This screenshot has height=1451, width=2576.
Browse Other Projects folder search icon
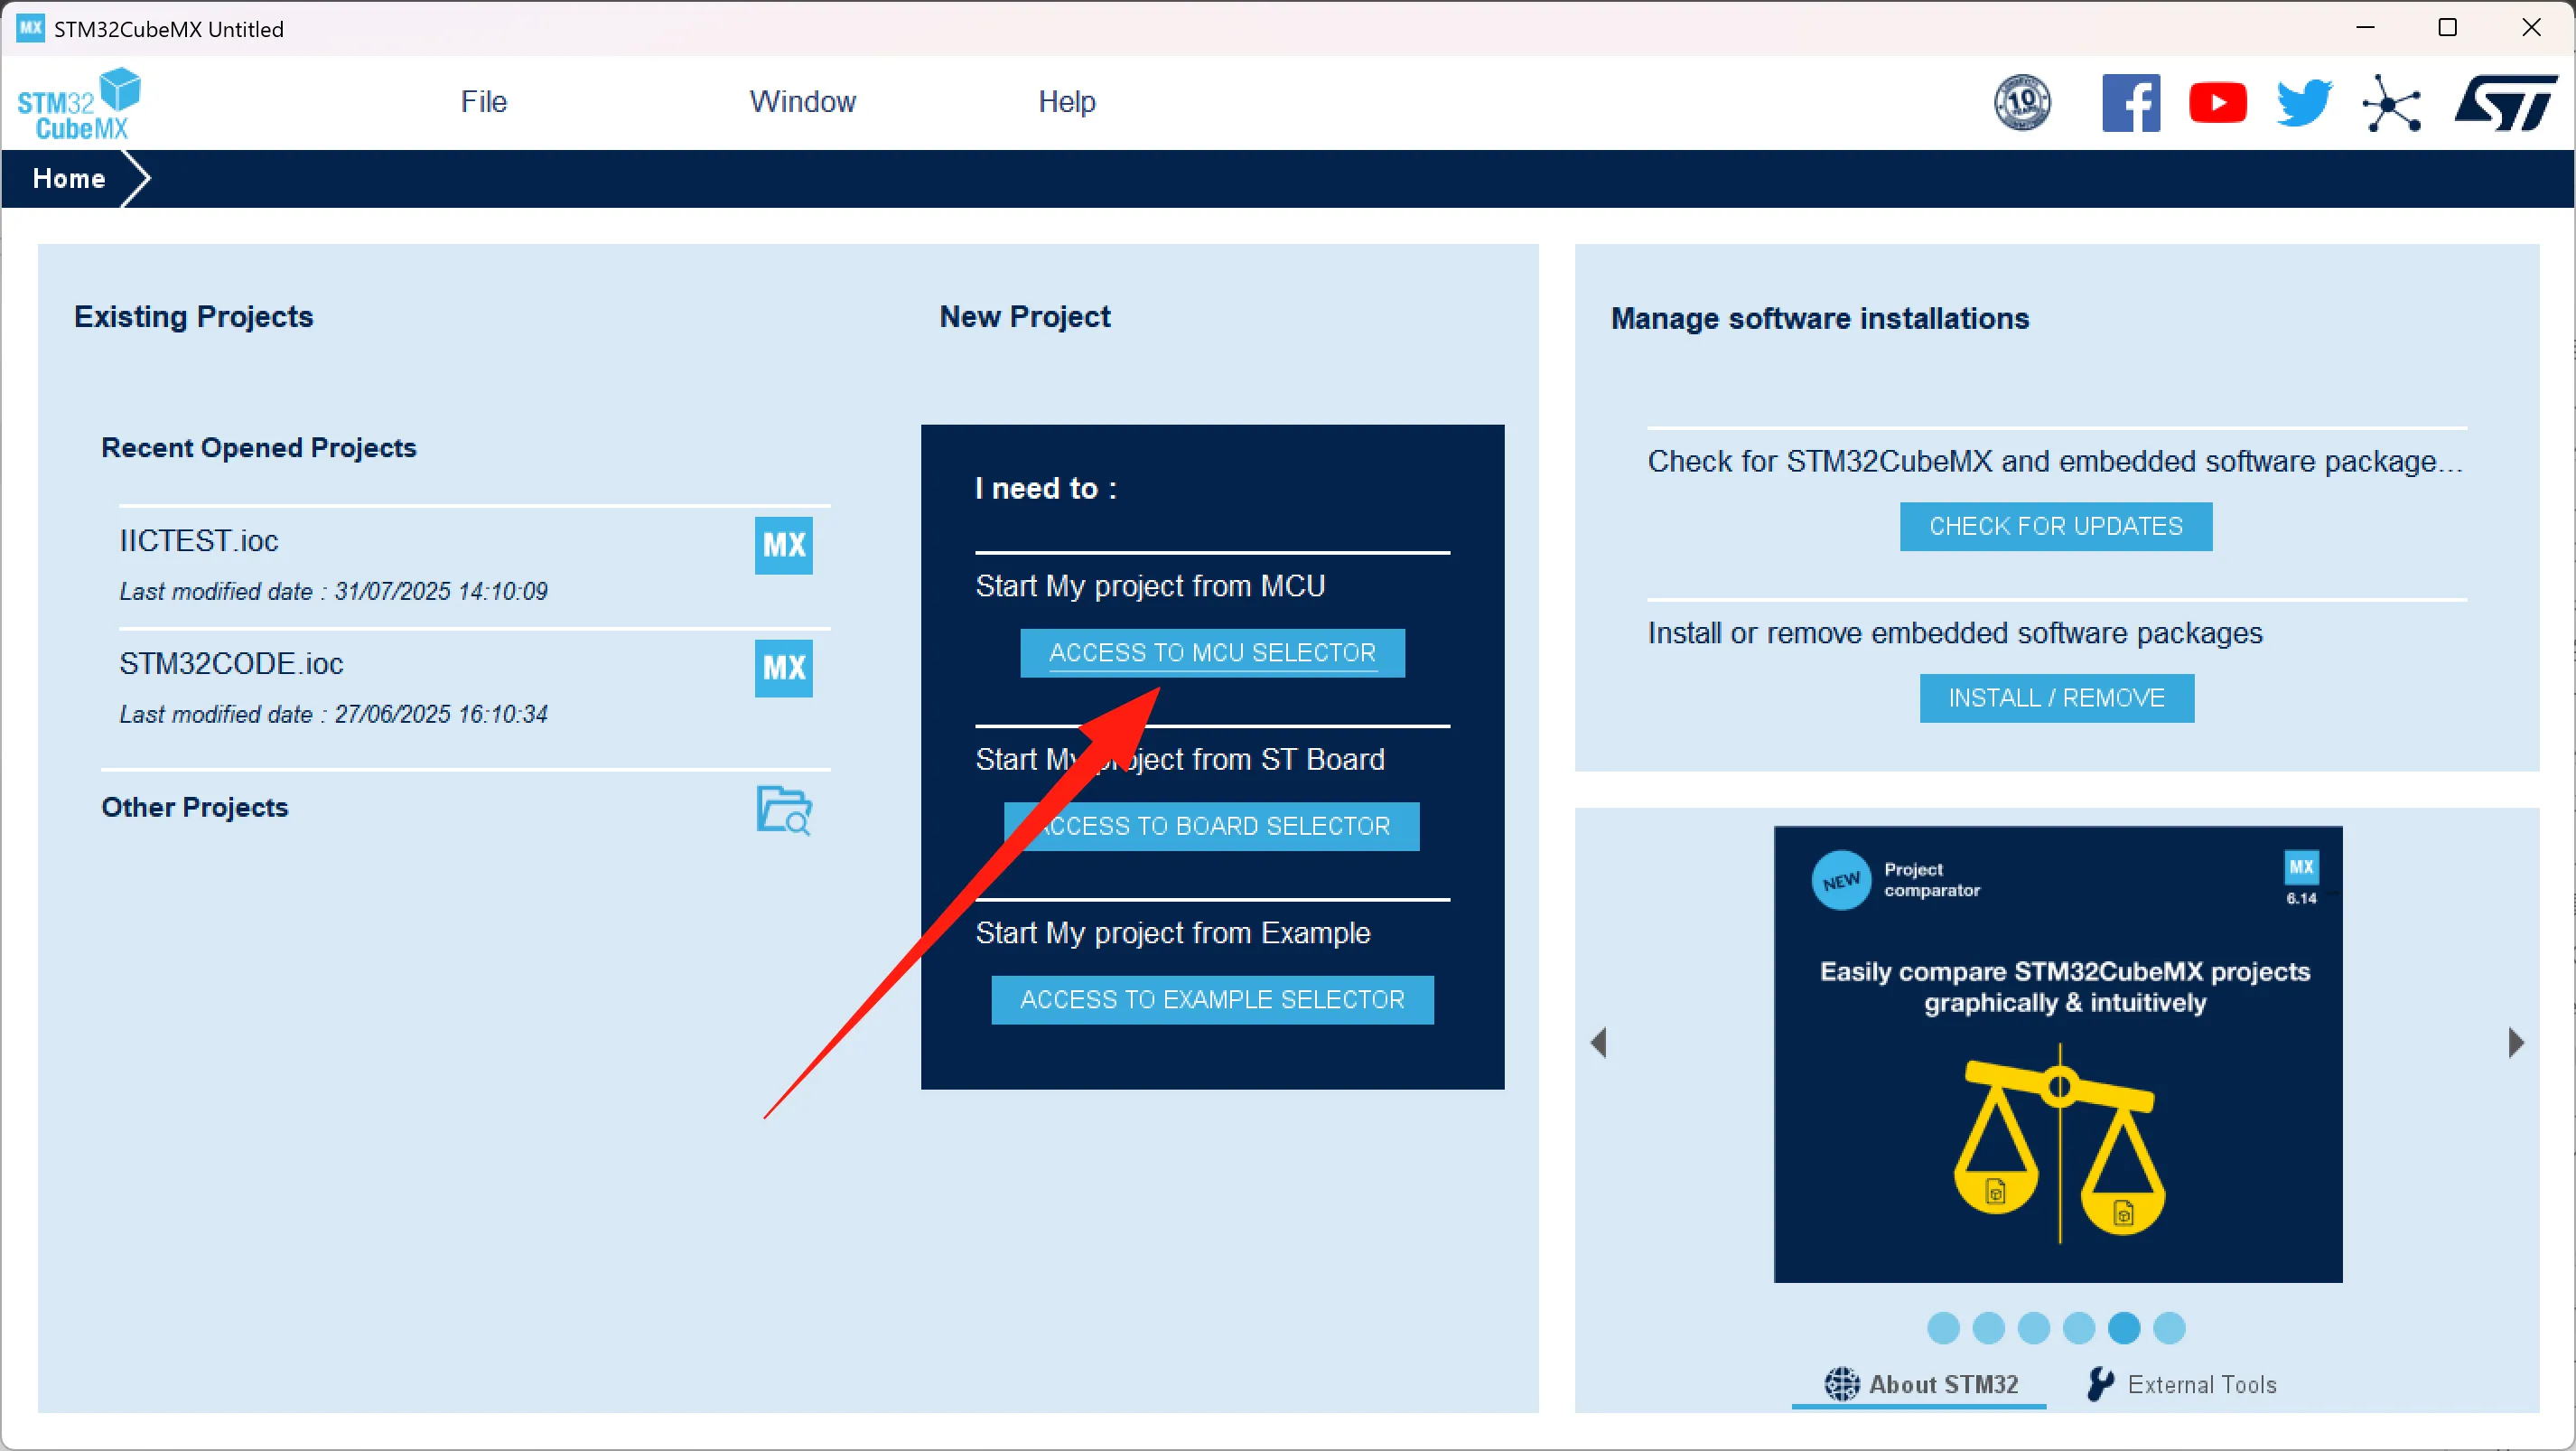(x=783, y=810)
